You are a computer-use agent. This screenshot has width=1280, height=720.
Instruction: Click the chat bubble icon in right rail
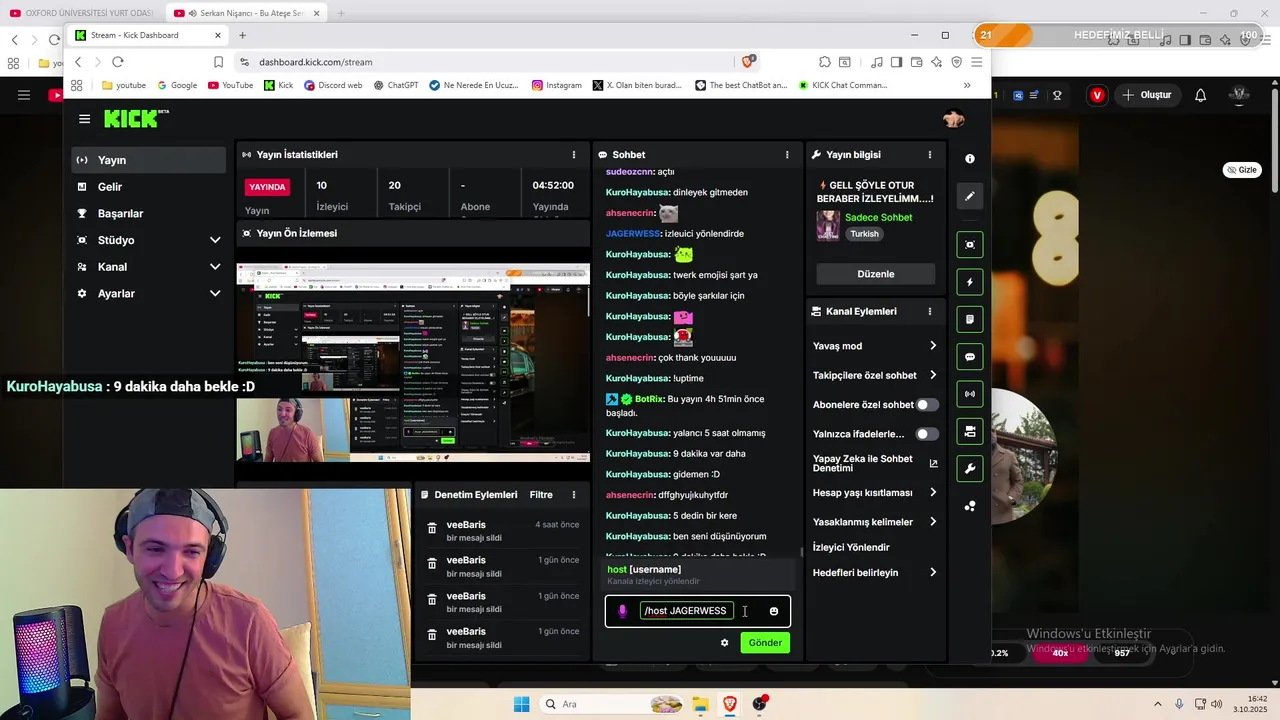click(969, 357)
